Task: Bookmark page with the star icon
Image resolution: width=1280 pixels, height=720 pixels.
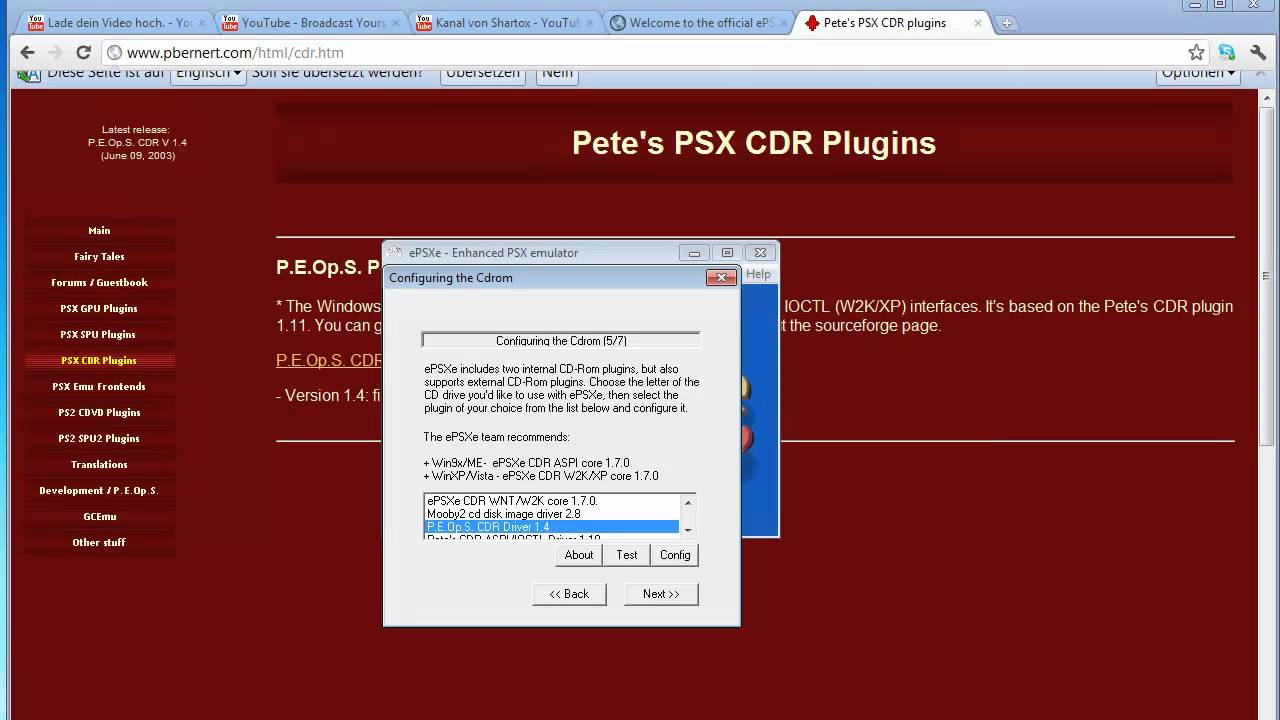Action: pos(1196,53)
